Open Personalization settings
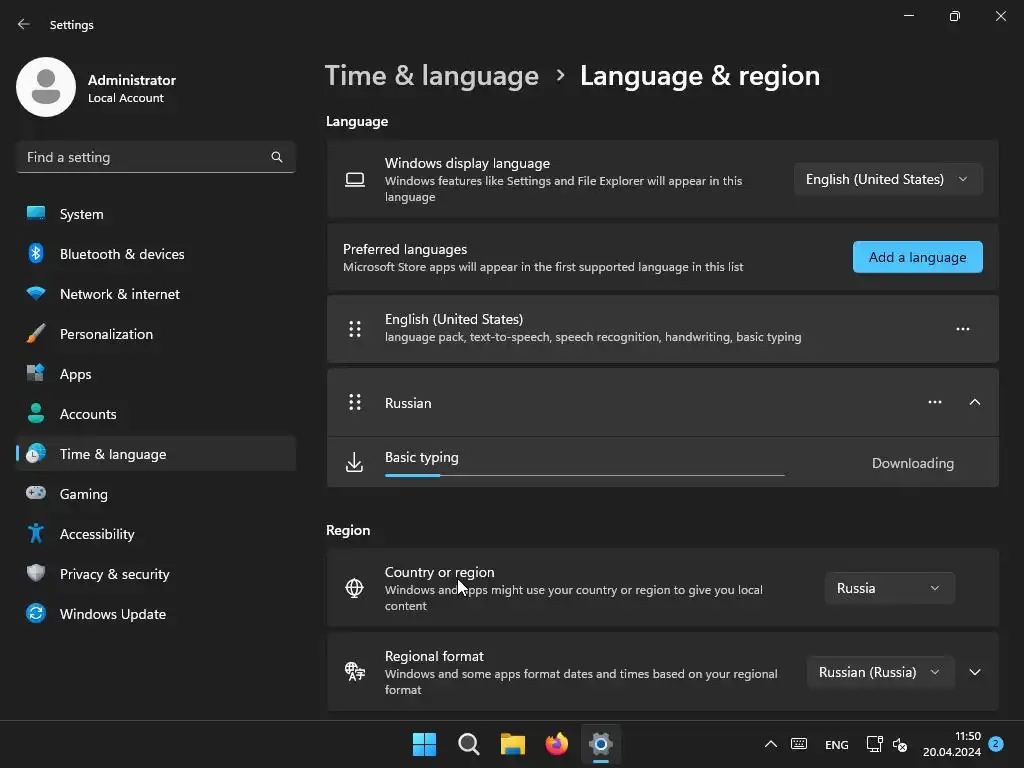The image size is (1024, 768). (155, 334)
